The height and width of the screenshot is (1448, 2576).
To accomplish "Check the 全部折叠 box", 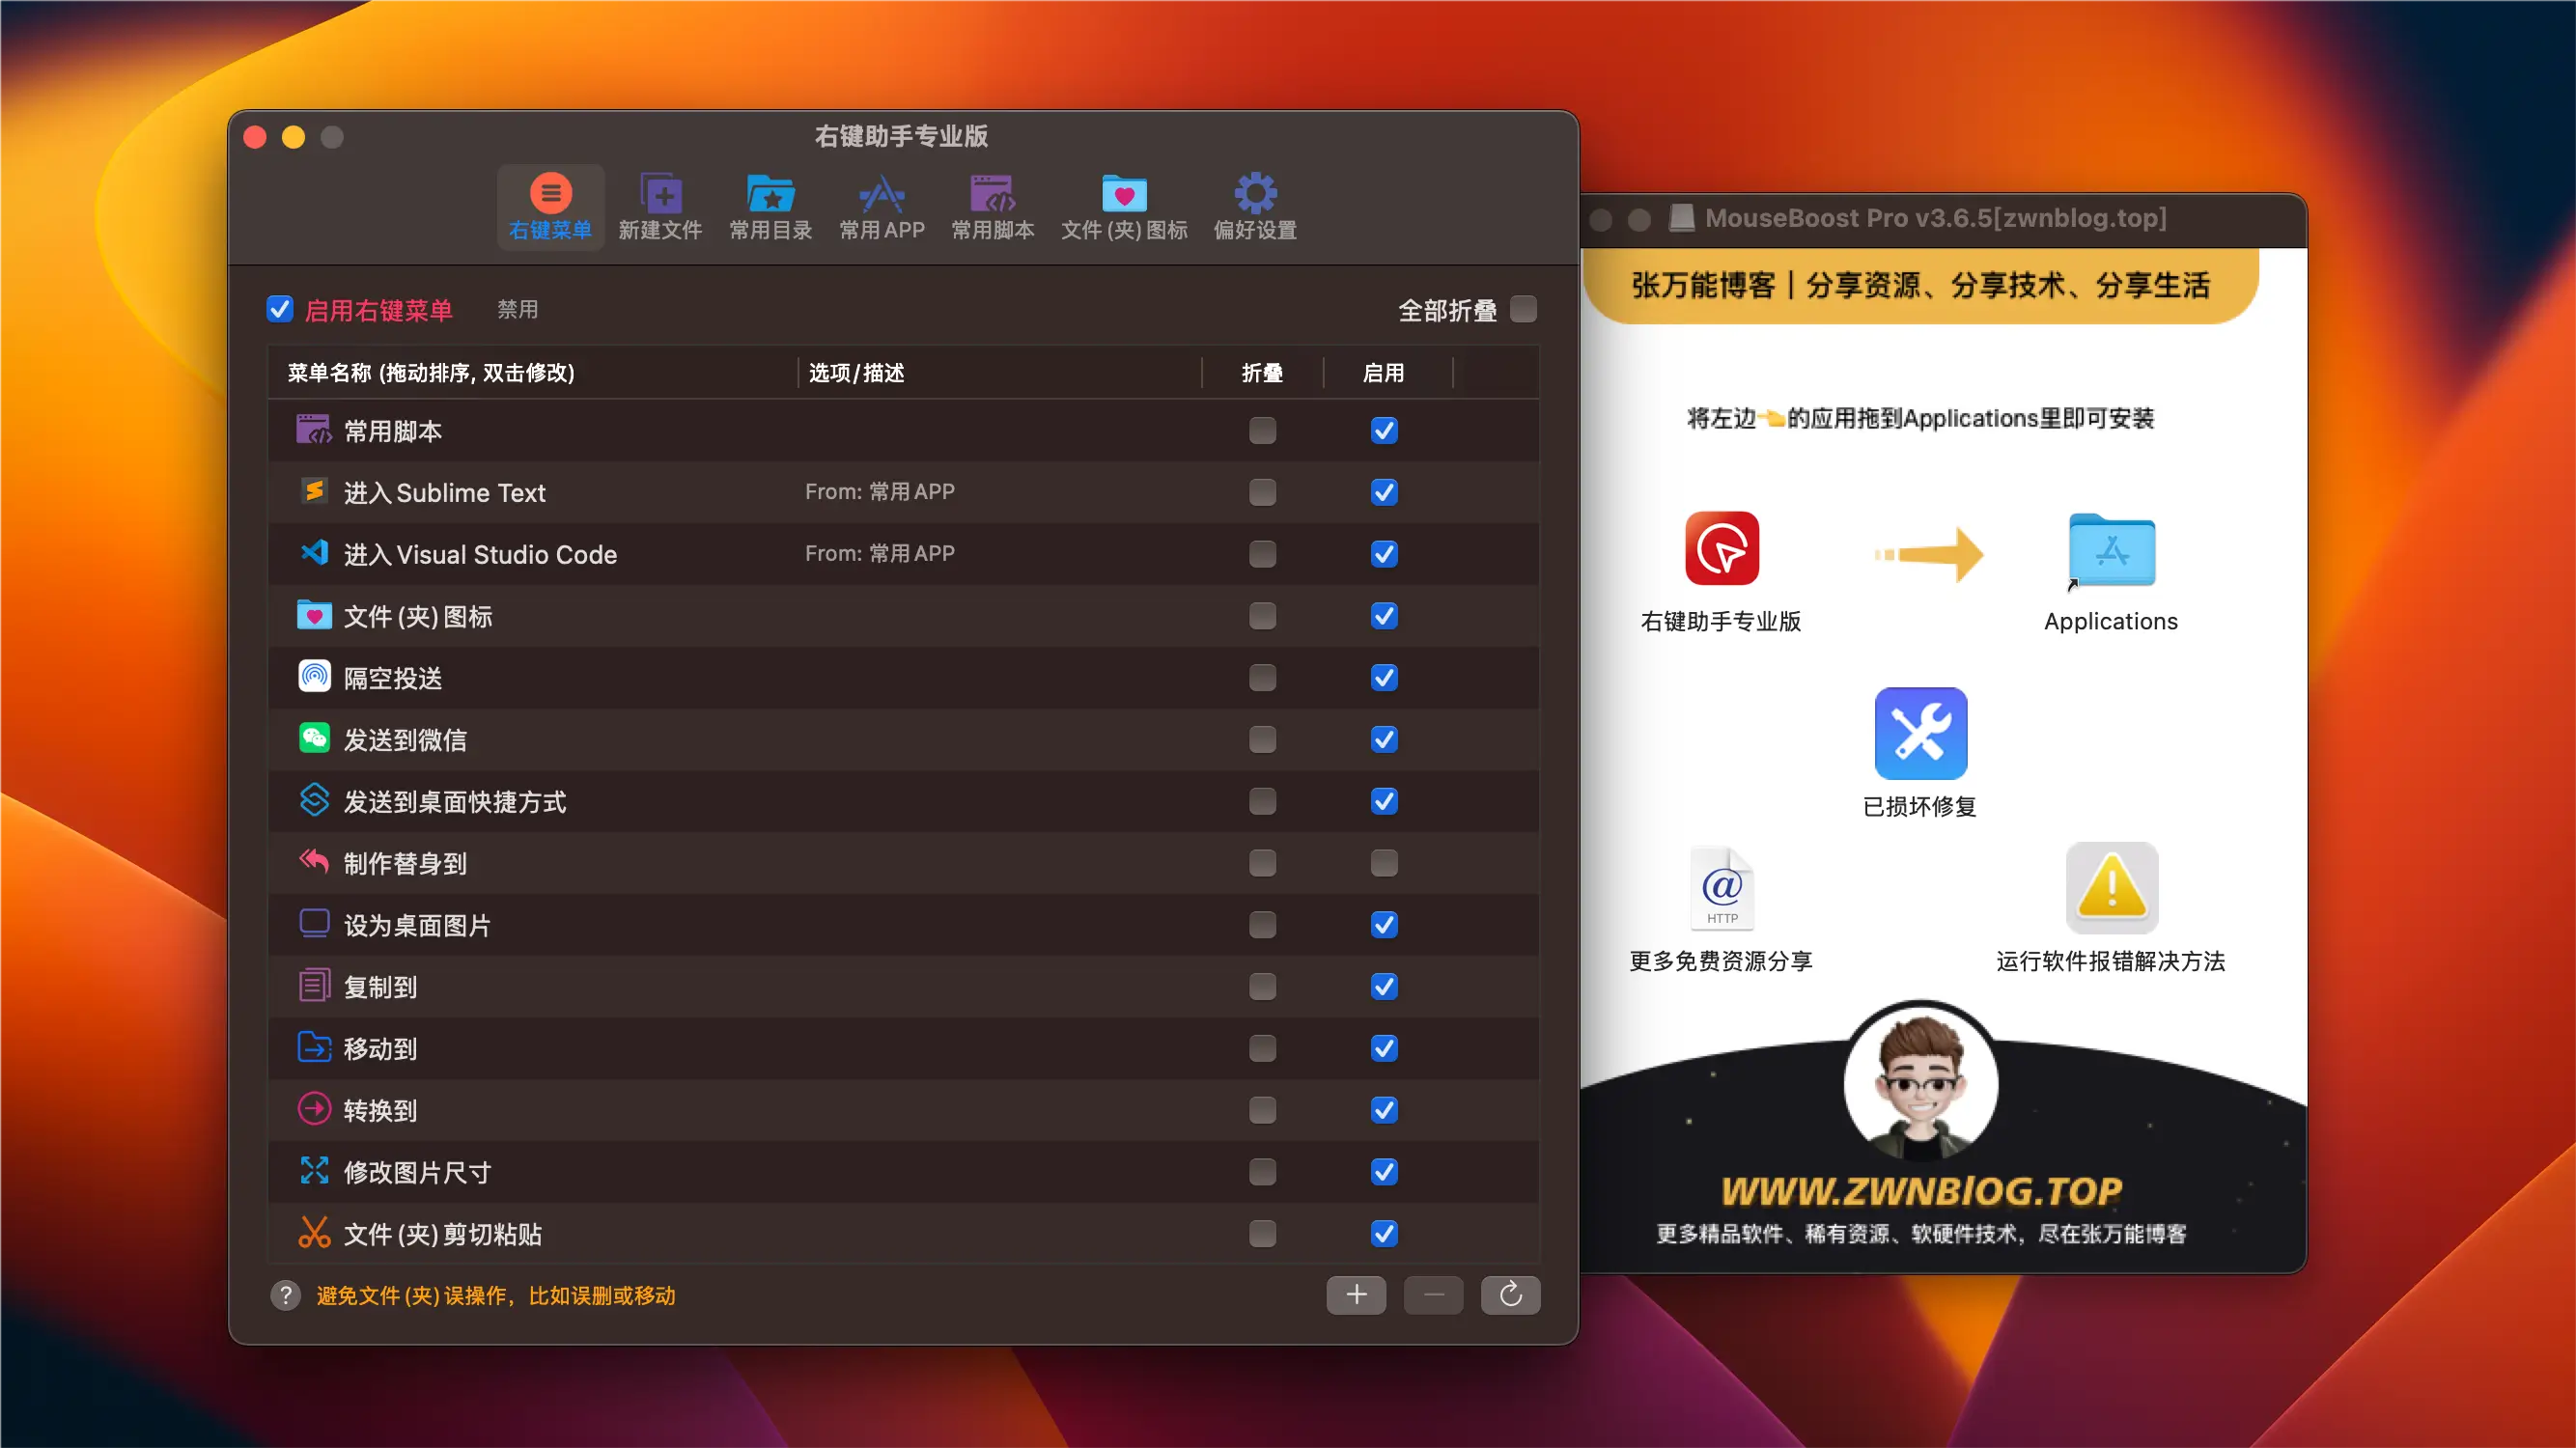I will (x=1523, y=309).
